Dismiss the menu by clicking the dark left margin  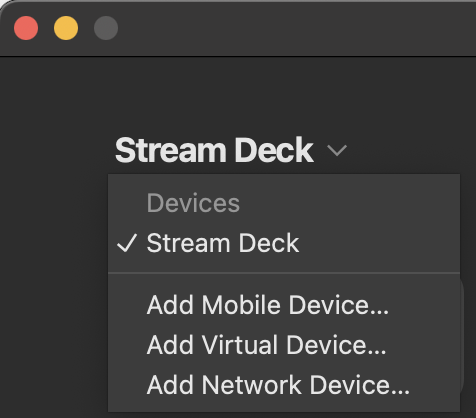coord(53,267)
